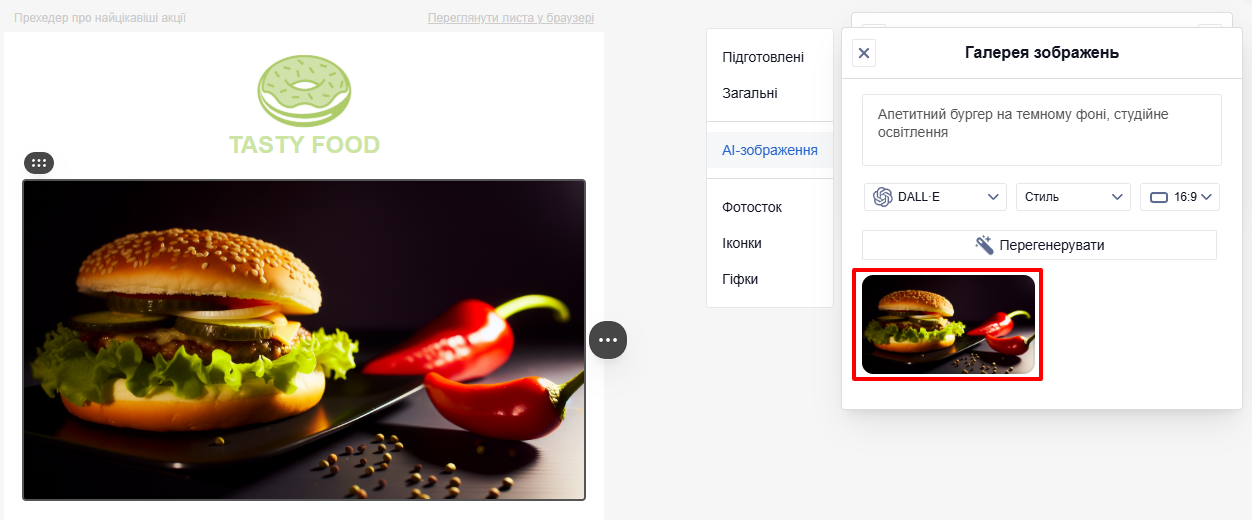The width and height of the screenshot is (1252, 520).
Task: Close the image gallery panel
Action: 864,53
